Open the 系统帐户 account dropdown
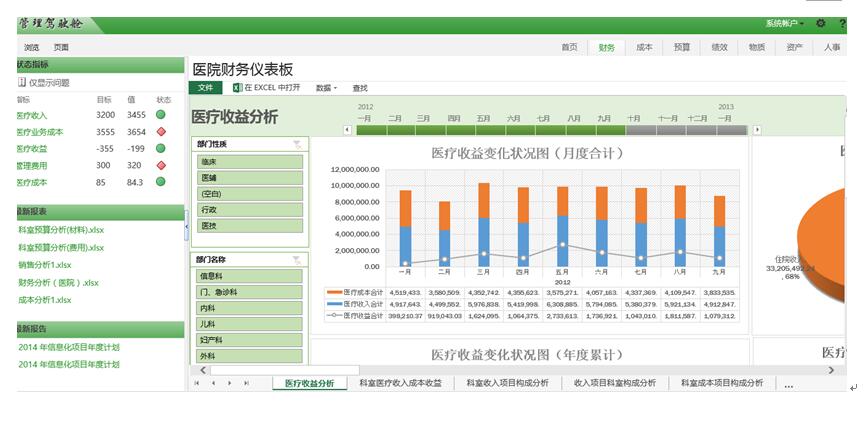868x431 pixels. [x=784, y=23]
